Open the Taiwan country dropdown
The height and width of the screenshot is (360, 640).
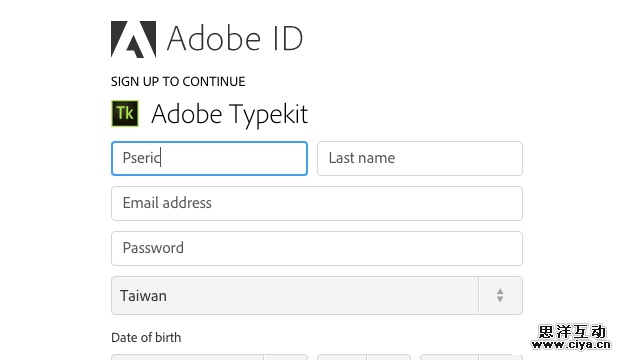point(317,296)
